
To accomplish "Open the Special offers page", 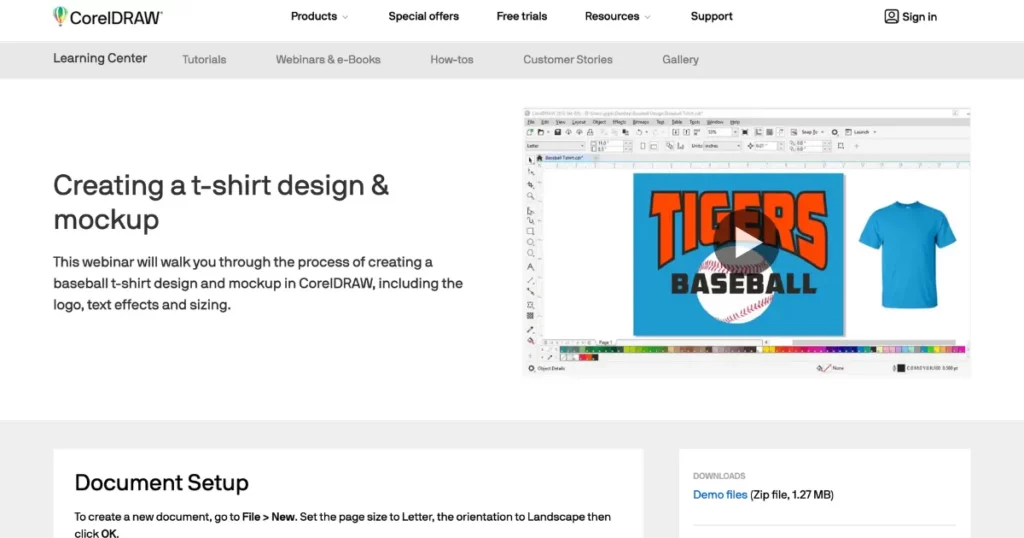I will pyautogui.click(x=424, y=16).
